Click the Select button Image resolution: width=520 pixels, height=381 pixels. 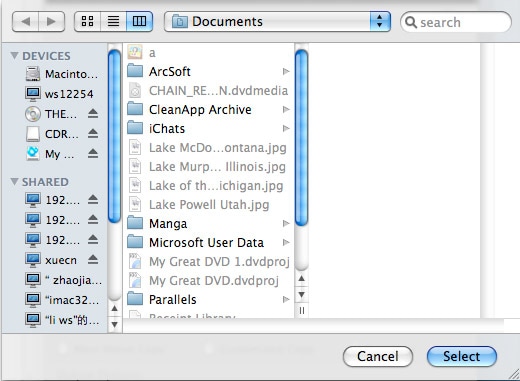[x=462, y=356]
